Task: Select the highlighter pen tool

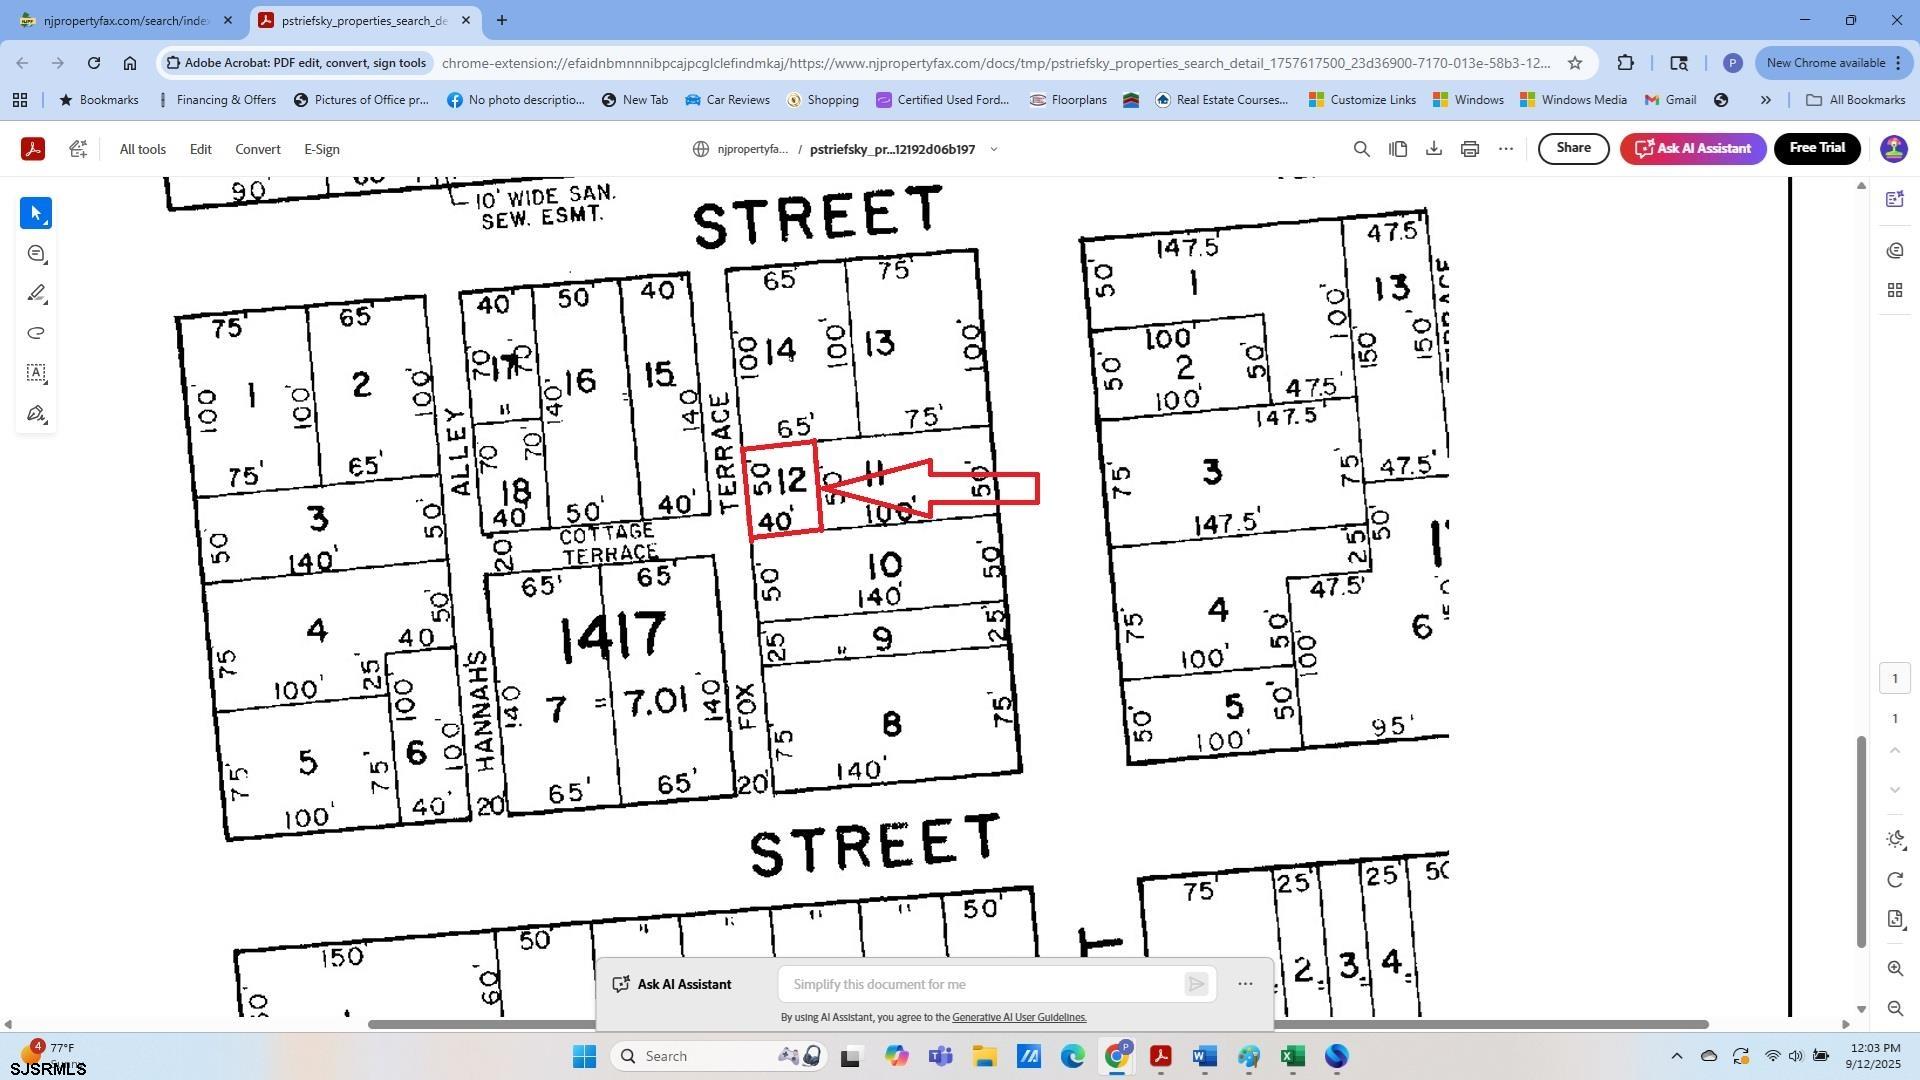Action: (36, 293)
